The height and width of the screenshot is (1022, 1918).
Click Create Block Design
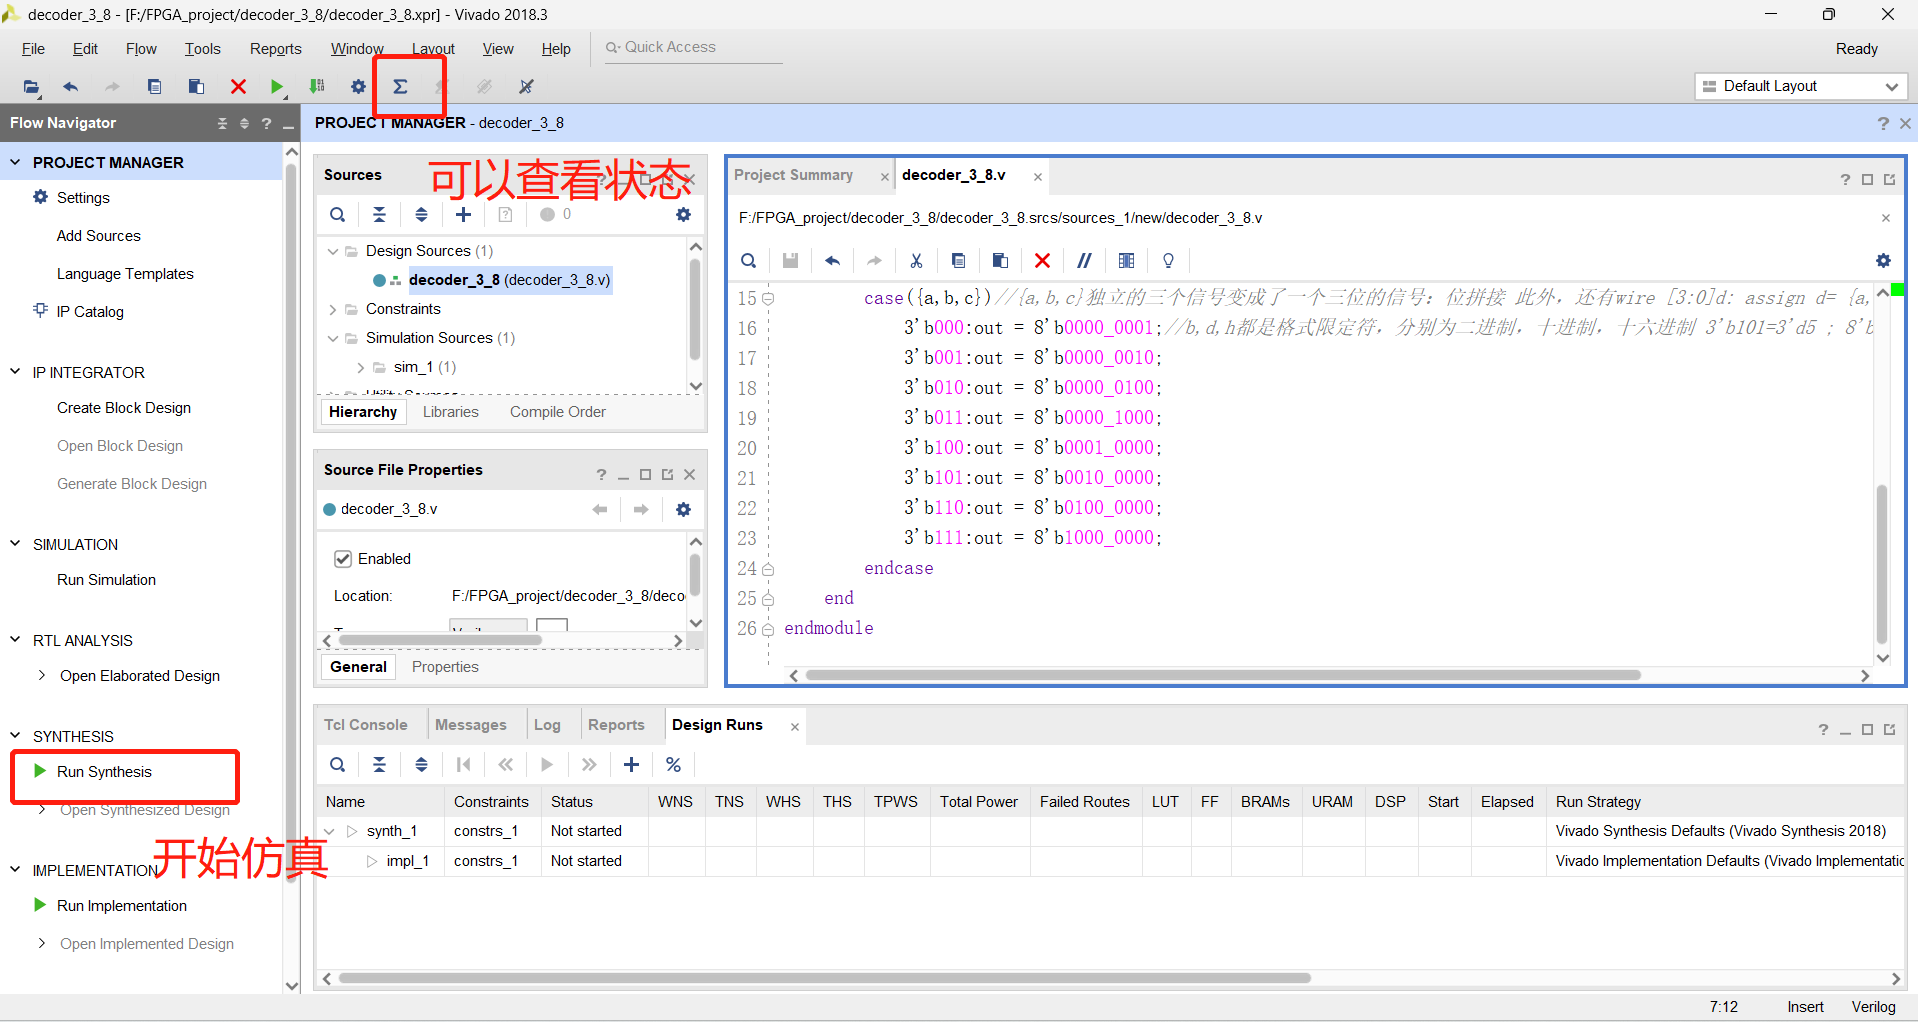pos(124,408)
